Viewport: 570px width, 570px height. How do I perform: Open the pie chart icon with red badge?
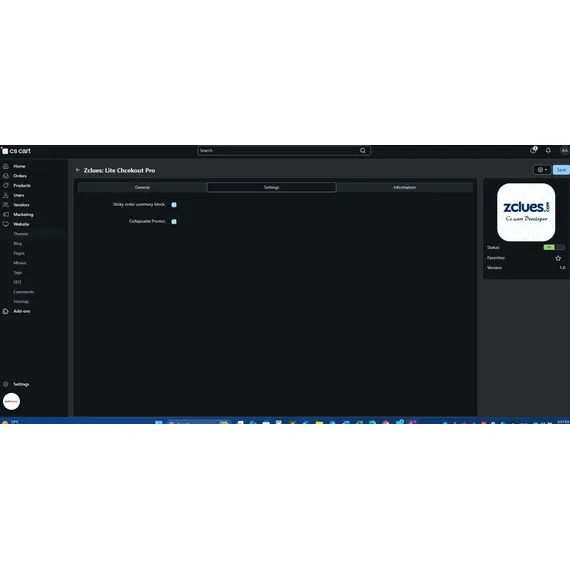pyautogui.click(x=533, y=150)
